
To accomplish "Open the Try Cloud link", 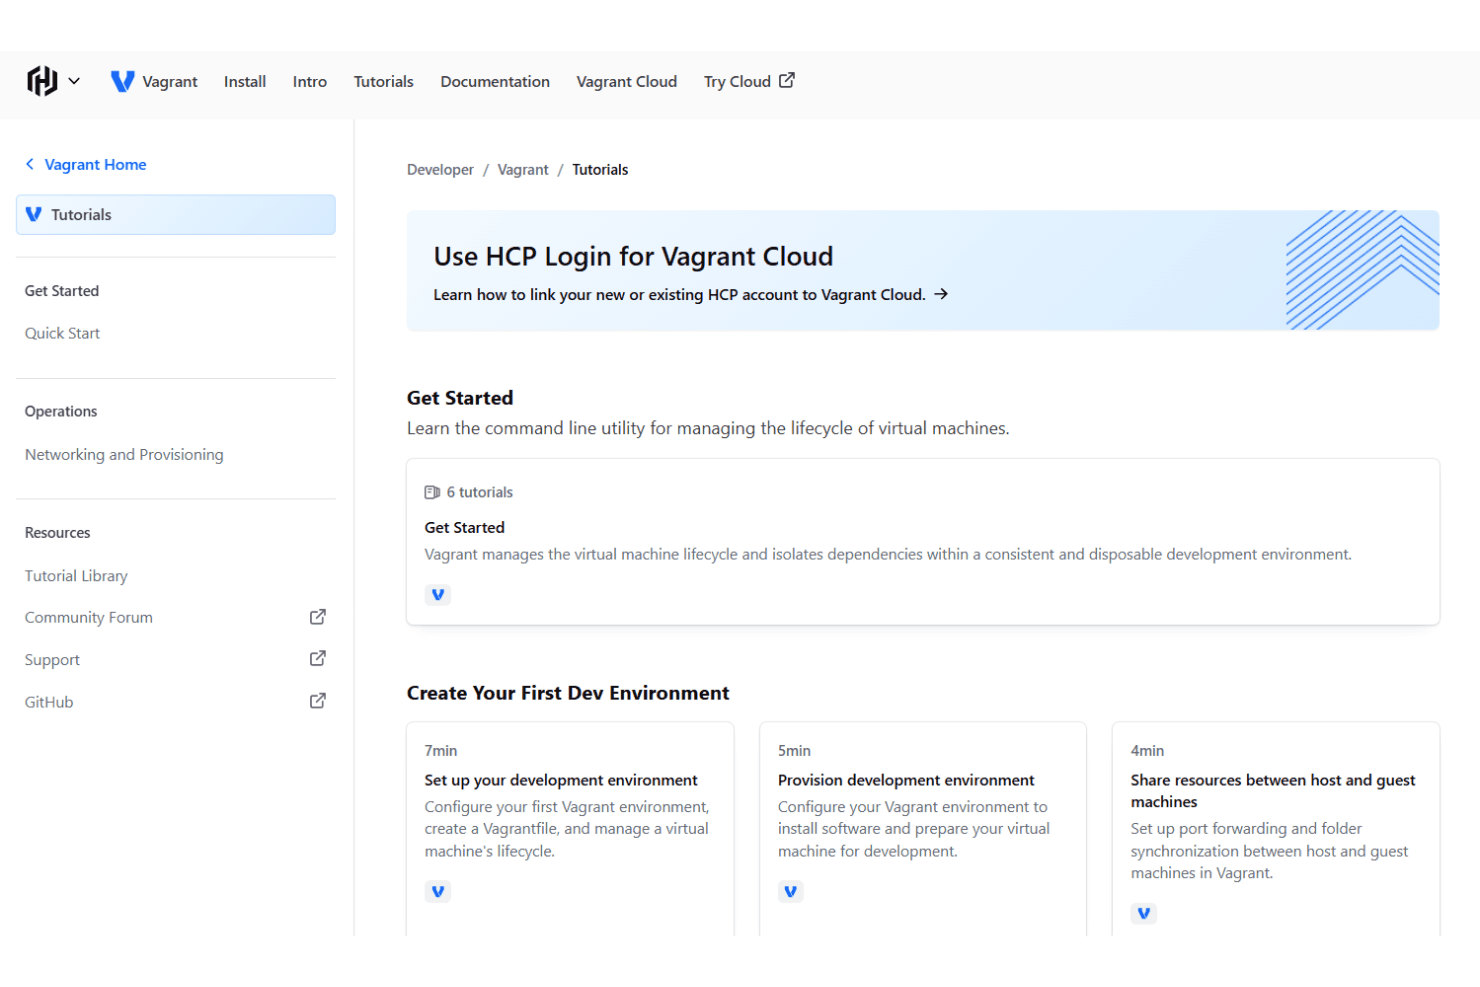I will pyautogui.click(x=749, y=82).
